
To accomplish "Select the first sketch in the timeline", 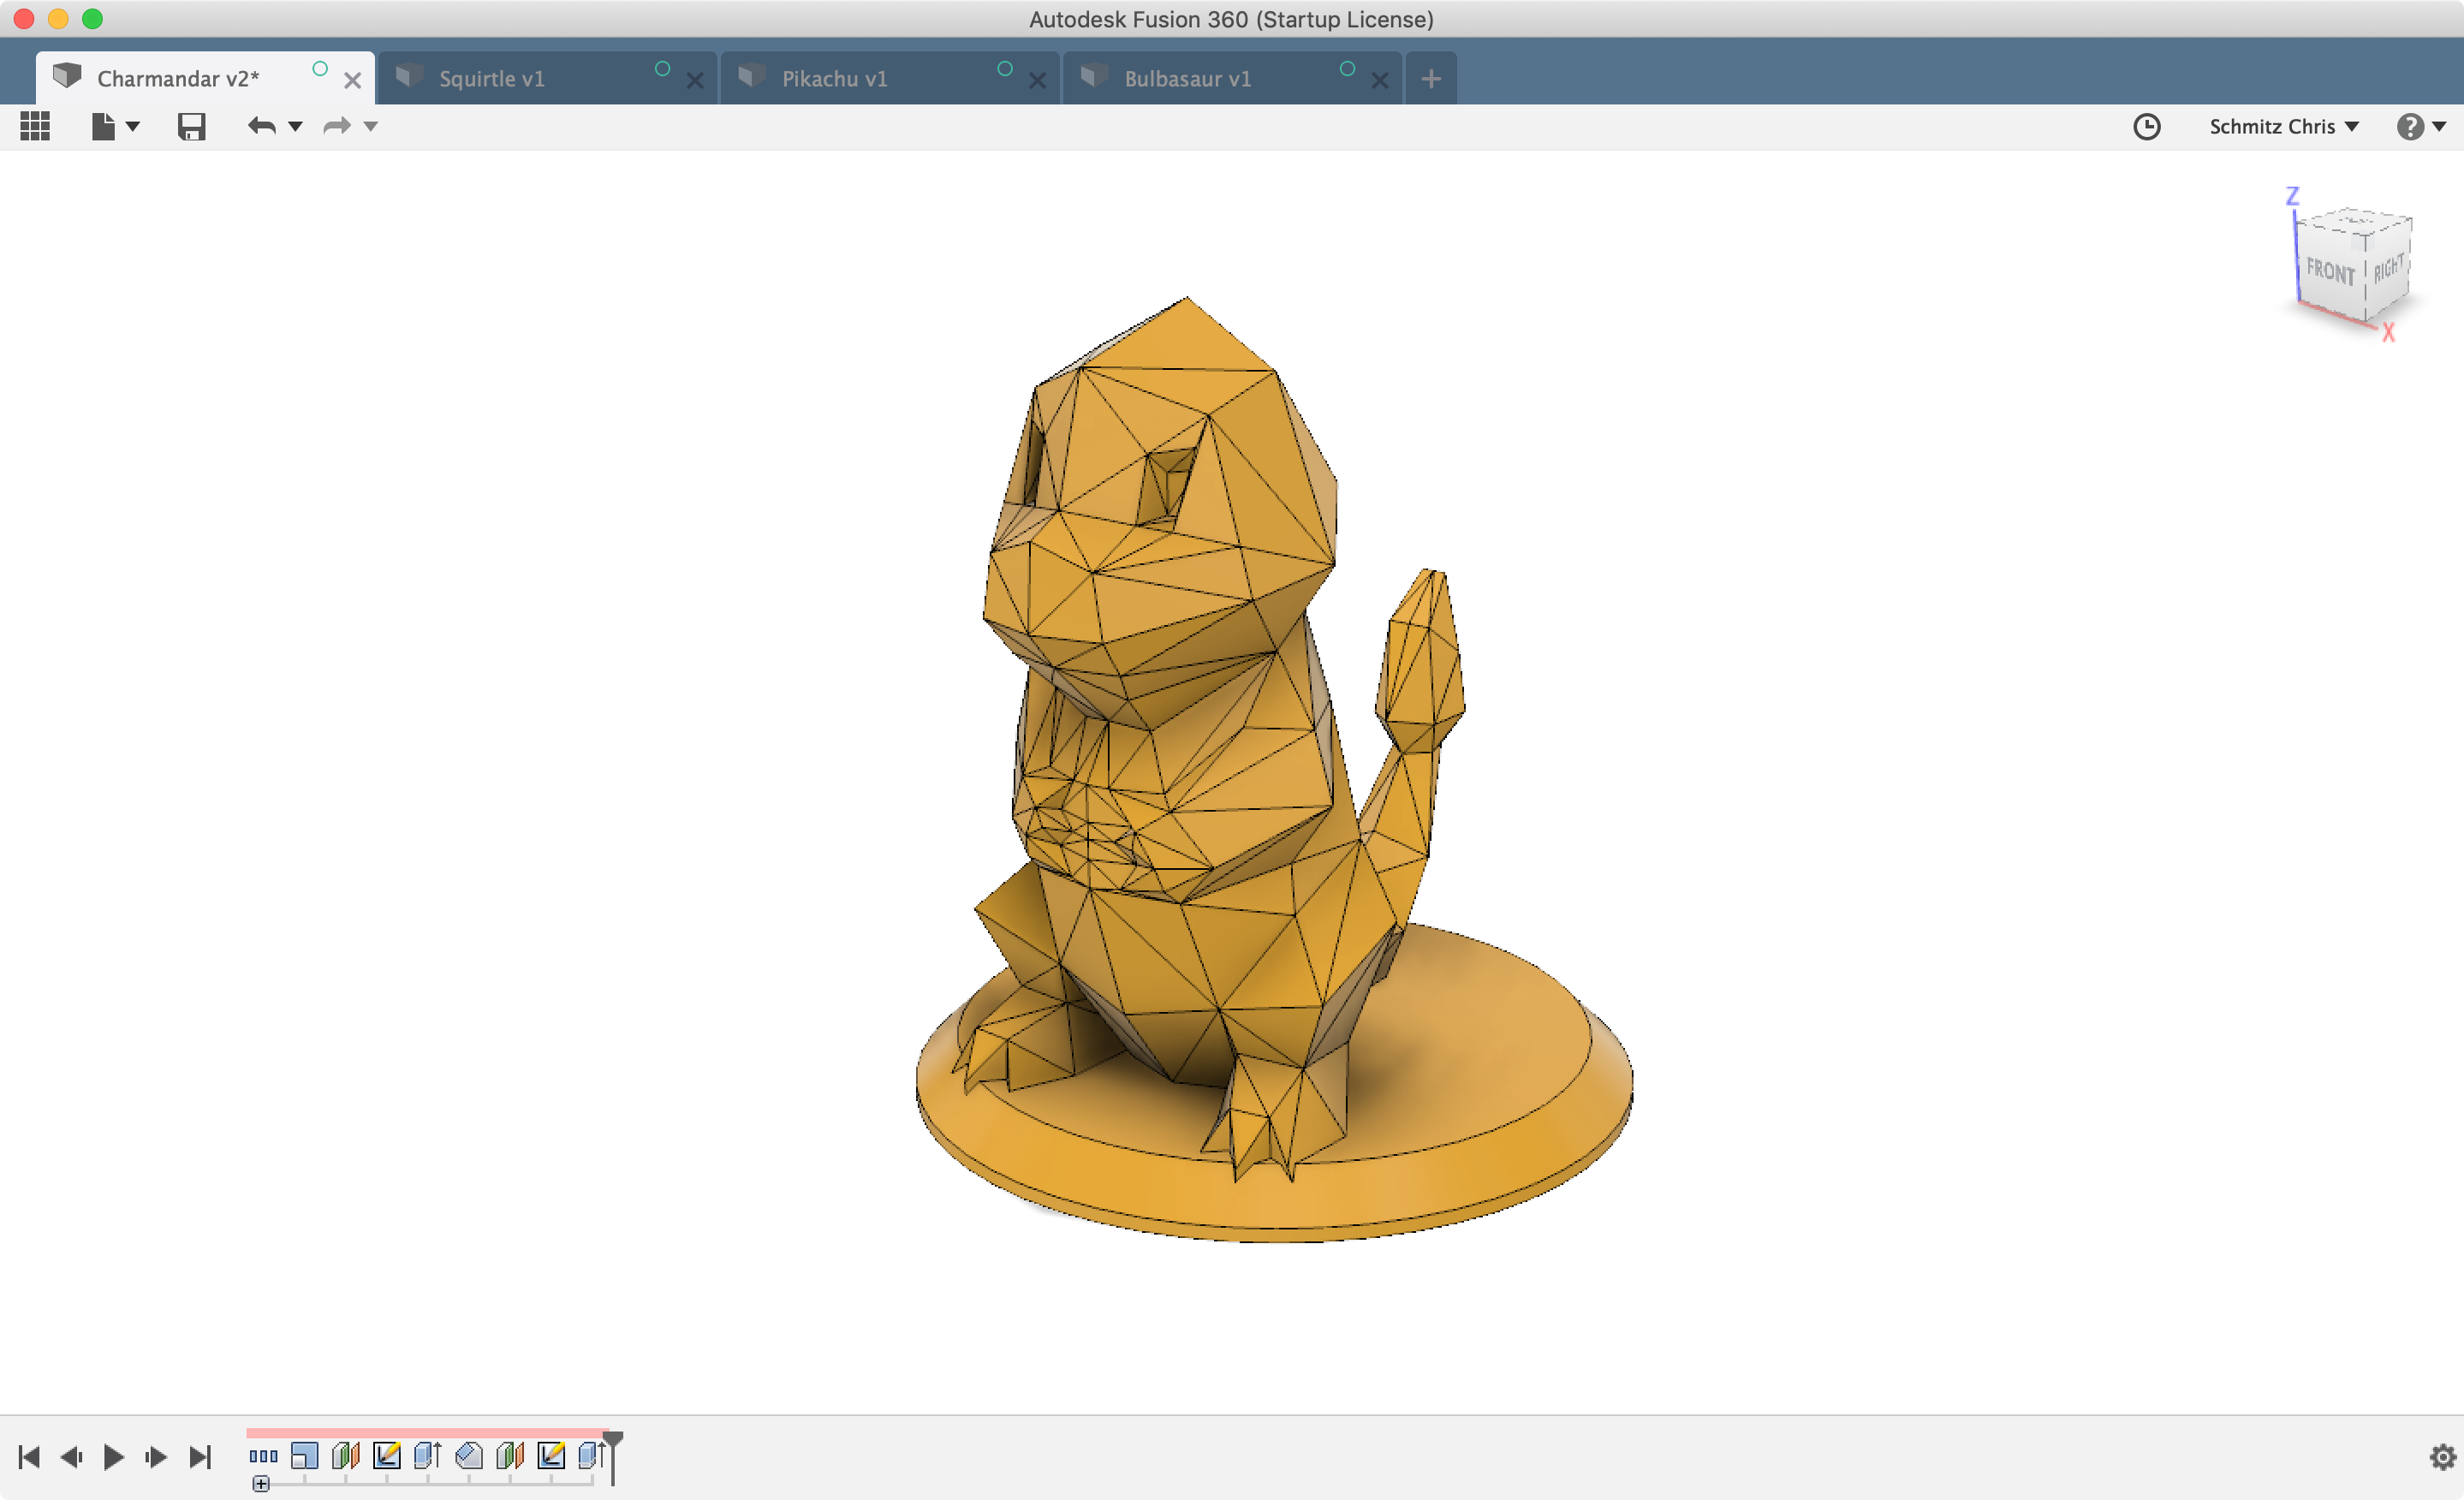I will pos(386,1456).
